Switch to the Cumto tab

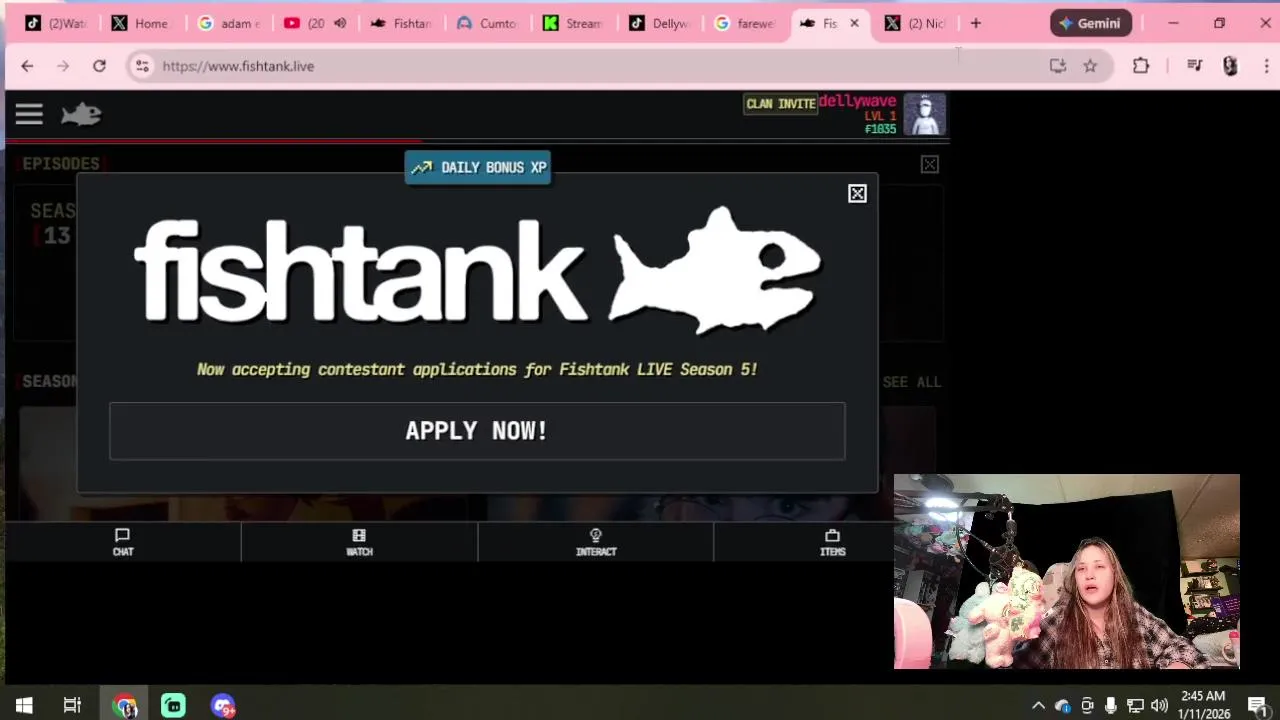click(487, 23)
